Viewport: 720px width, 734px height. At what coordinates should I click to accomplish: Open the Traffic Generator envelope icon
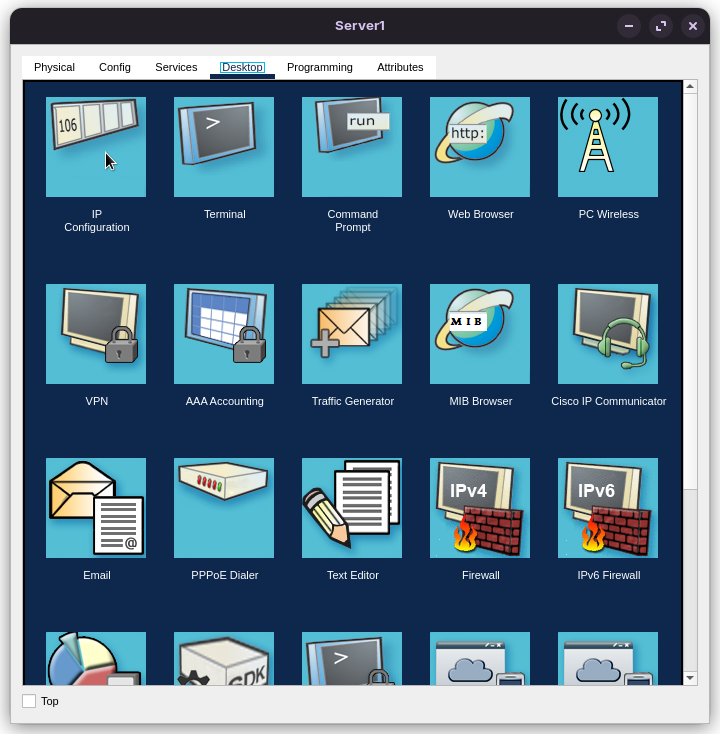352,334
